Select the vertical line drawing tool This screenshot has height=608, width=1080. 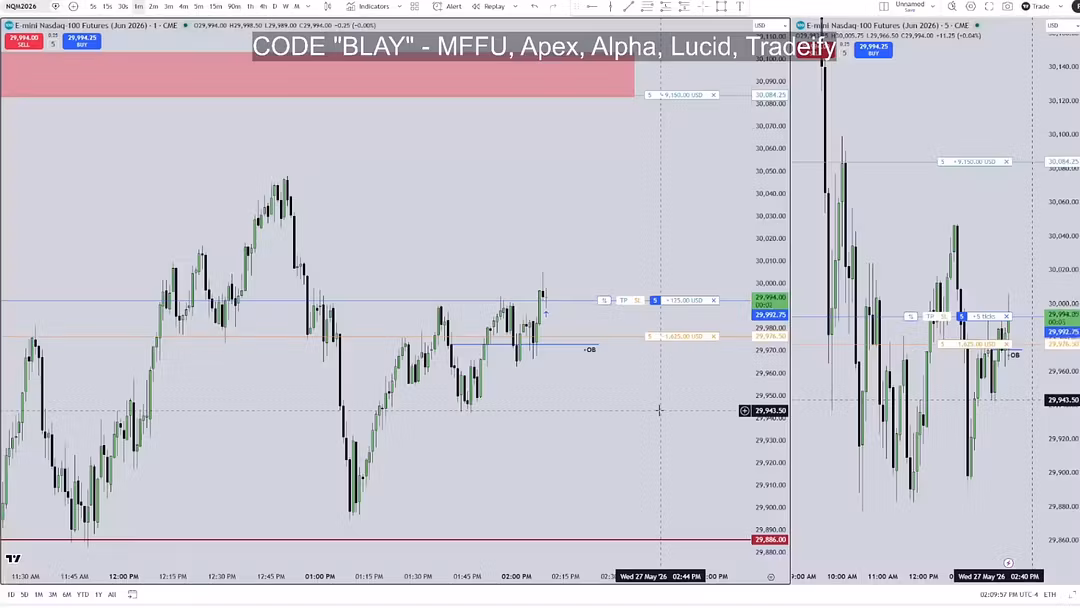pos(610,6)
